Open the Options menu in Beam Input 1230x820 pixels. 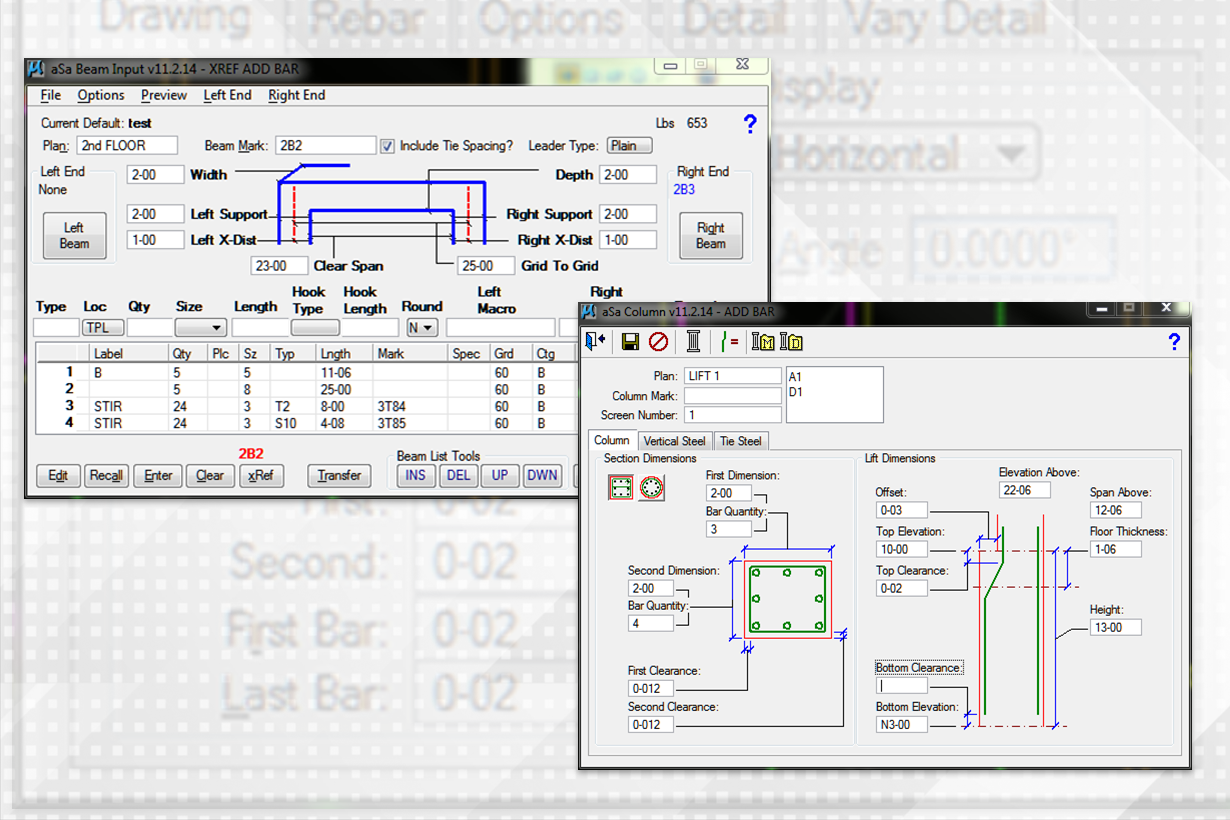[101, 95]
